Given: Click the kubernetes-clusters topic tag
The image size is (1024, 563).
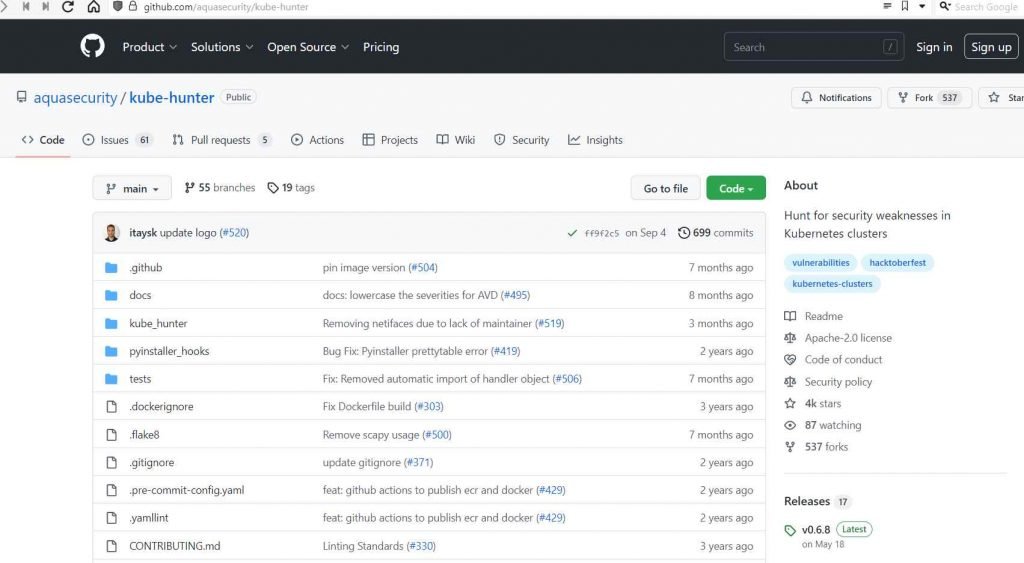Looking at the screenshot, I should pyautogui.click(x=832, y=283).
